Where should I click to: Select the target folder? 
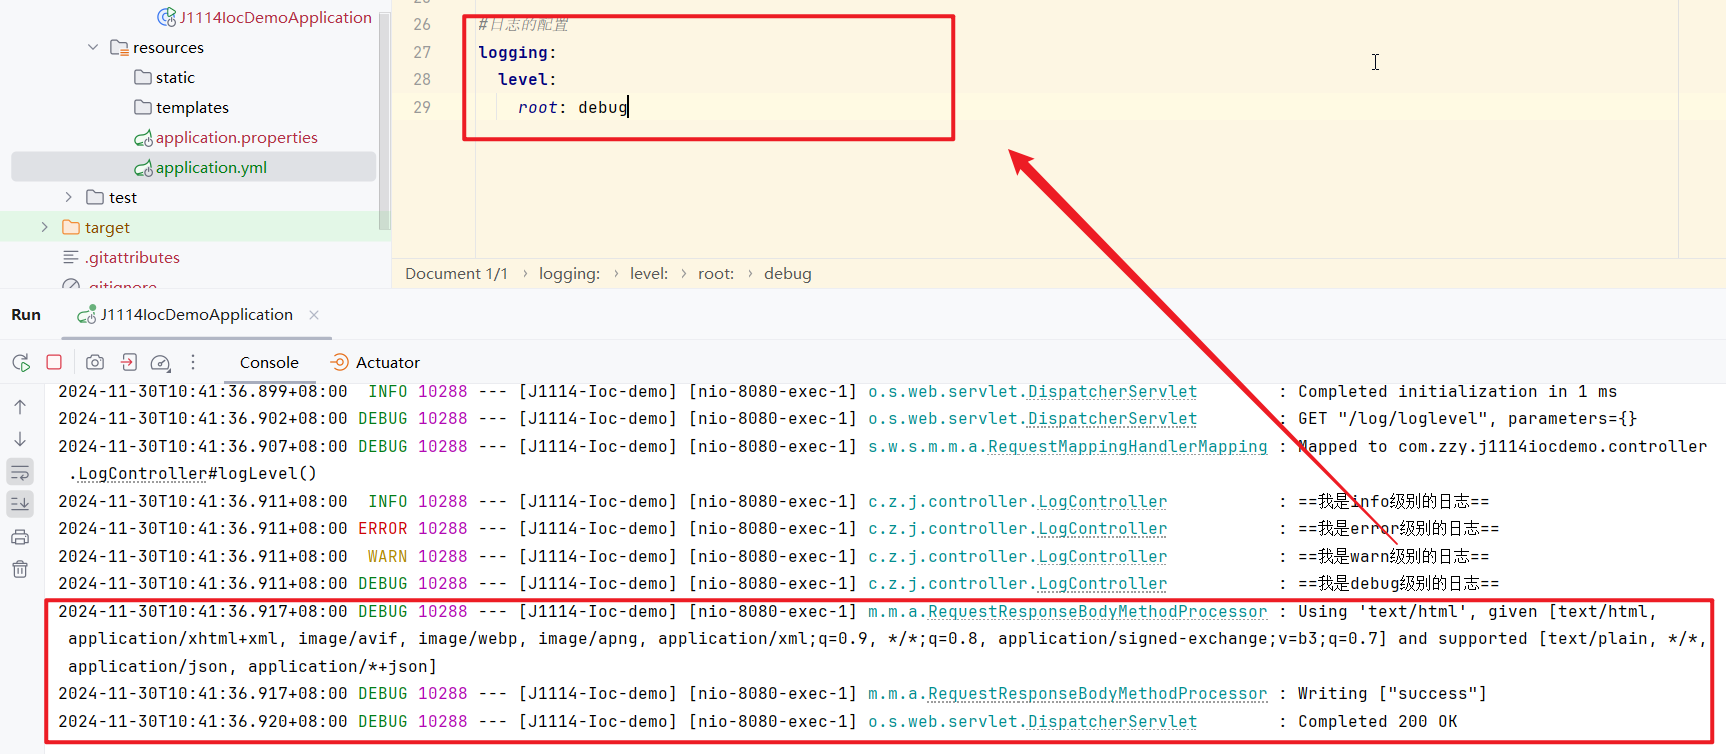pos(97,227)
